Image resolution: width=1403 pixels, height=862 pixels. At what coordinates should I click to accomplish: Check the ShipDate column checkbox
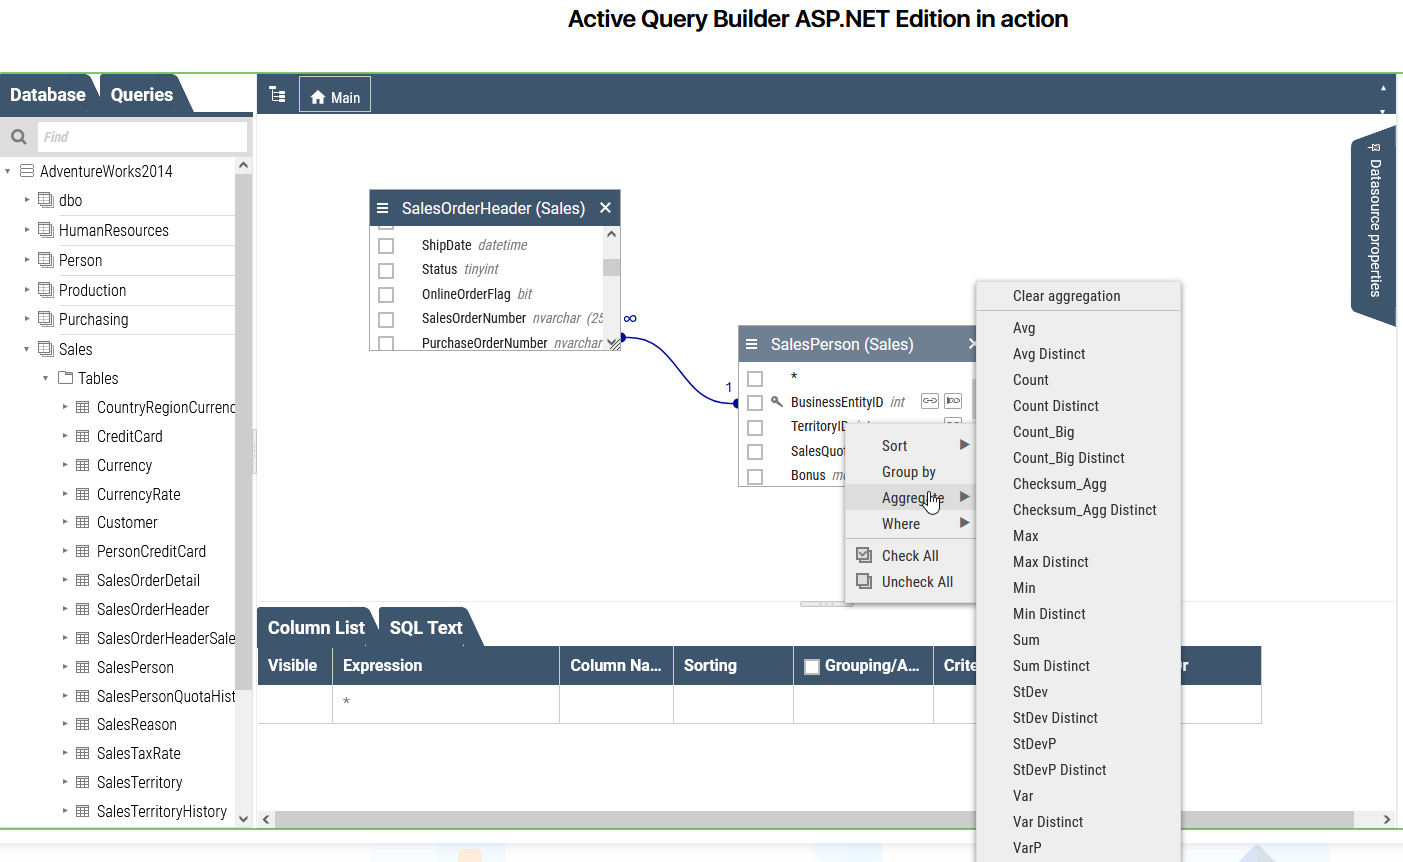[386, 244]
